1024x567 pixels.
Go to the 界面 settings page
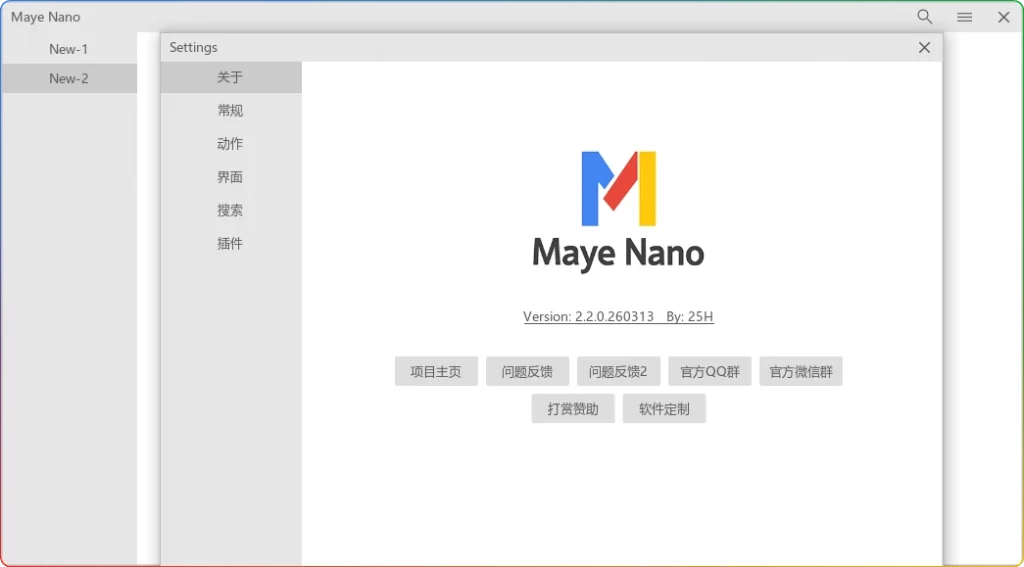[x=231, y=177]
